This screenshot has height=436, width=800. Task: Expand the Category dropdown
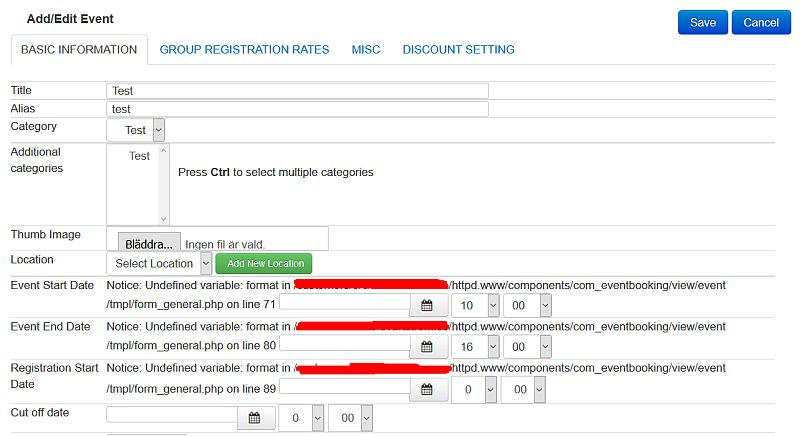[136, 130]
